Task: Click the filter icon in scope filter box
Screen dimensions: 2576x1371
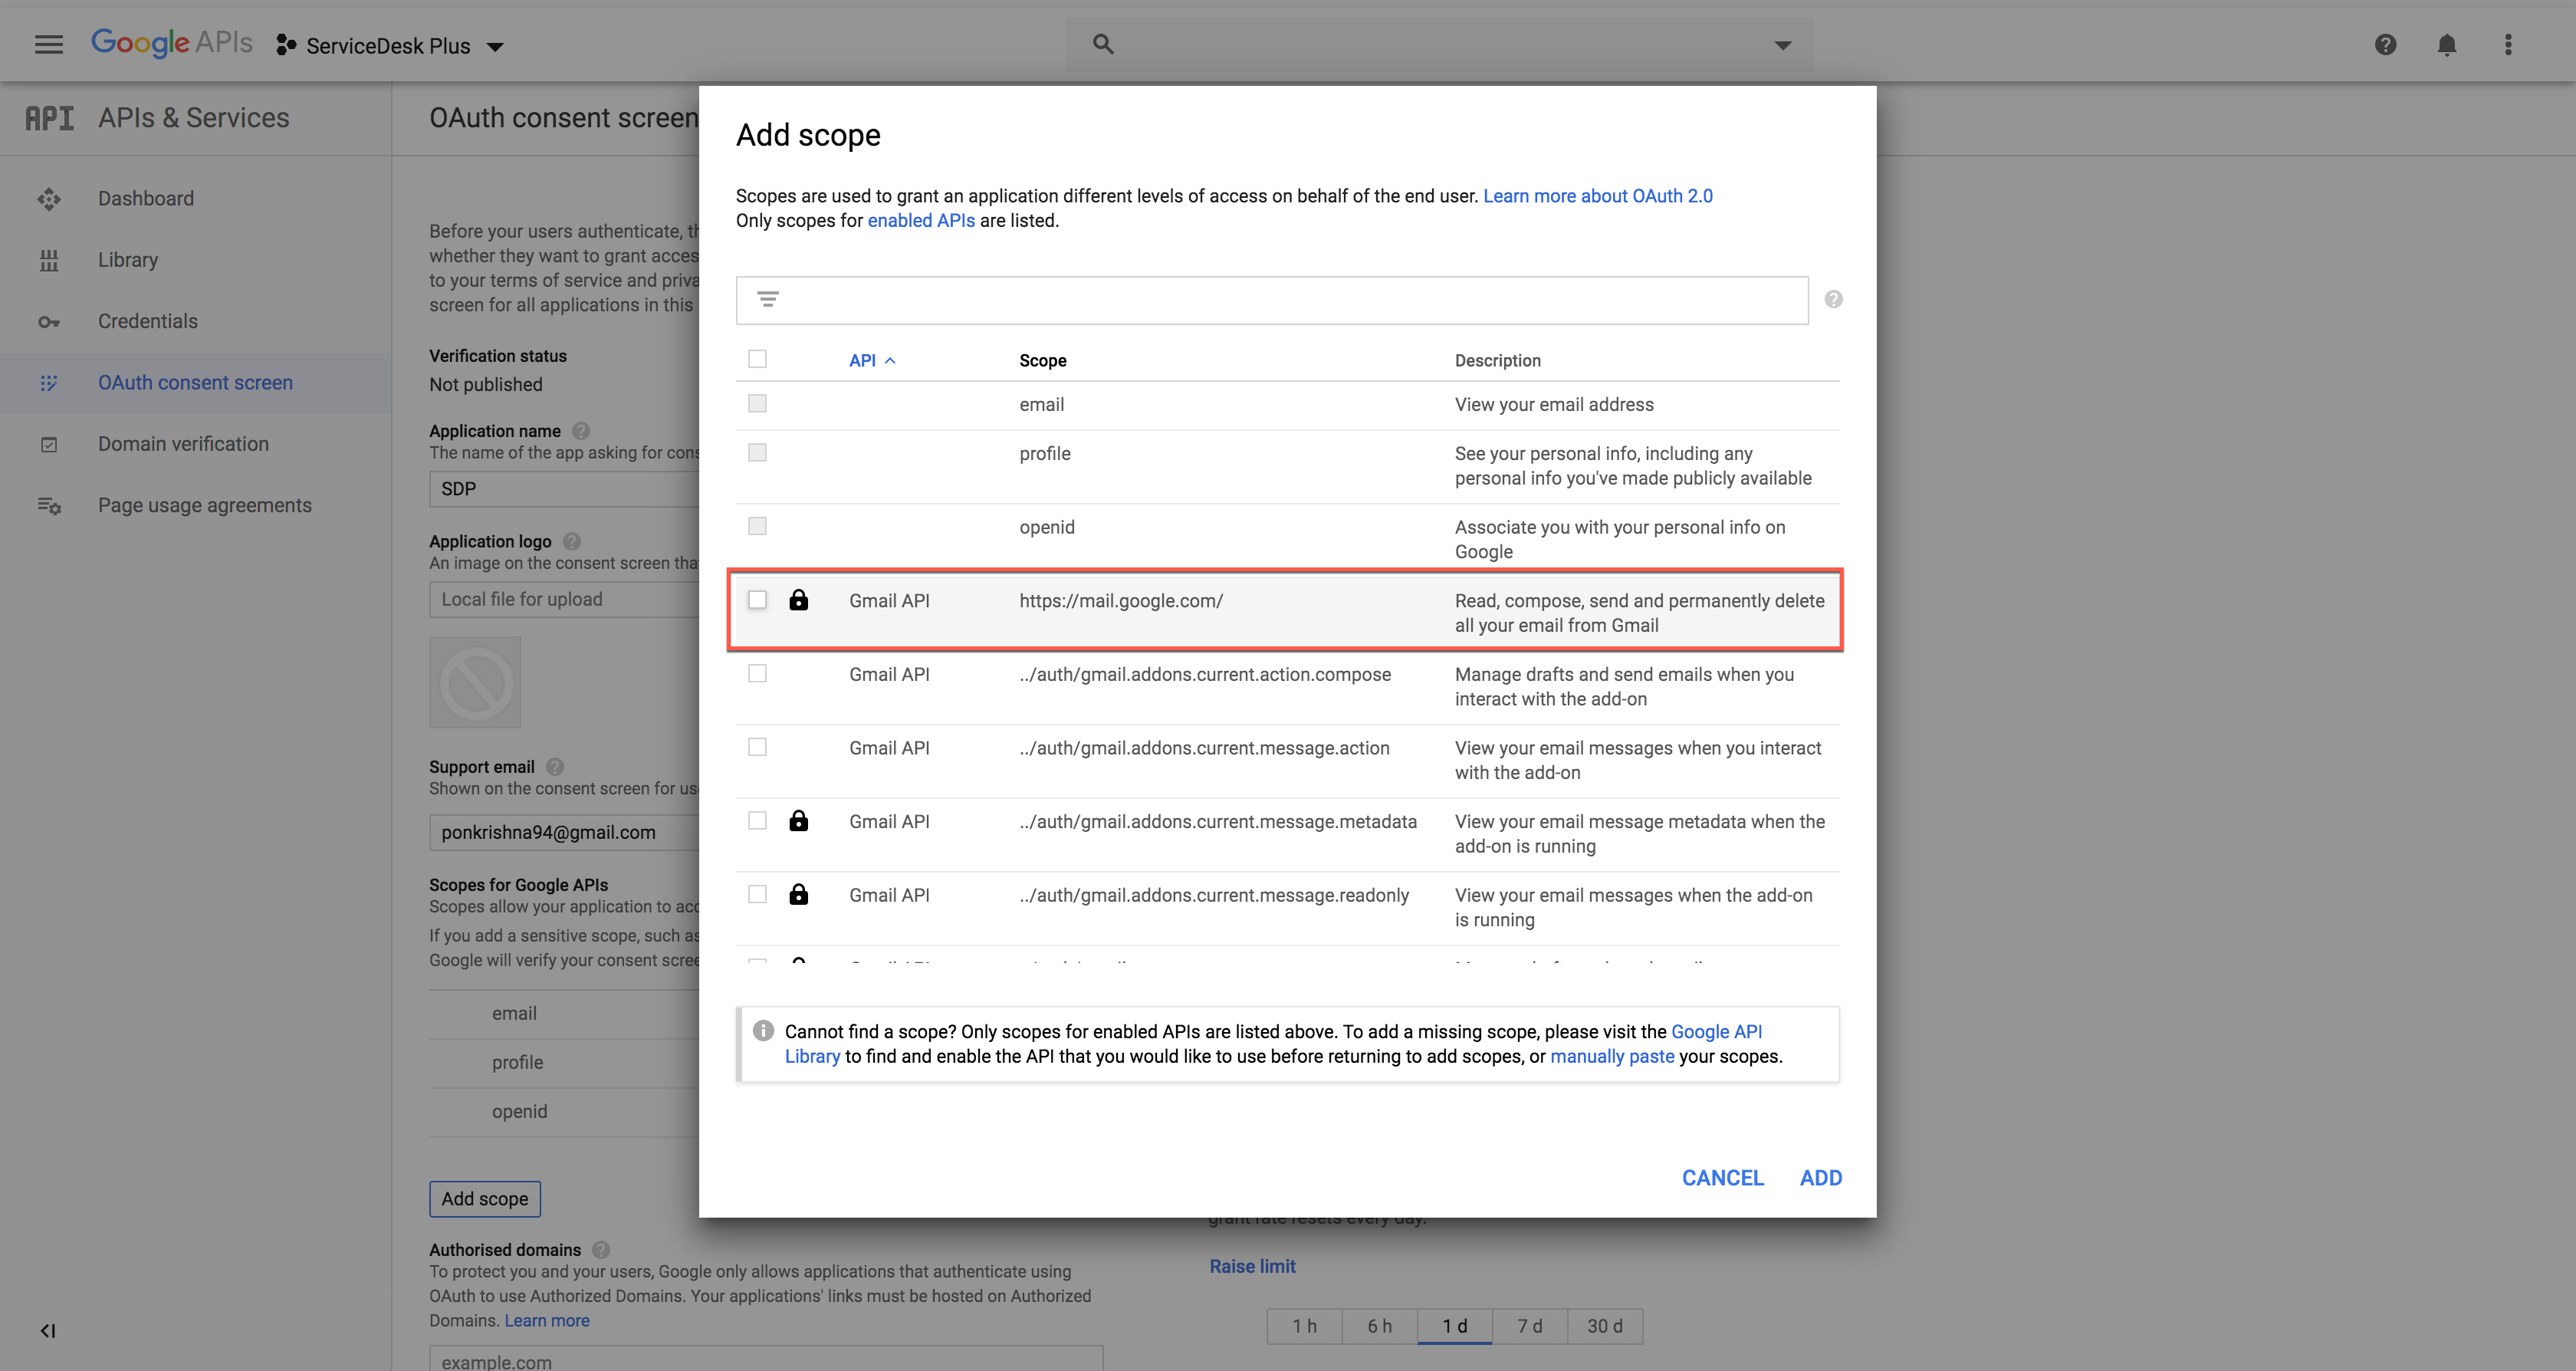Action: pyautogui.click(x=768, y=299)
